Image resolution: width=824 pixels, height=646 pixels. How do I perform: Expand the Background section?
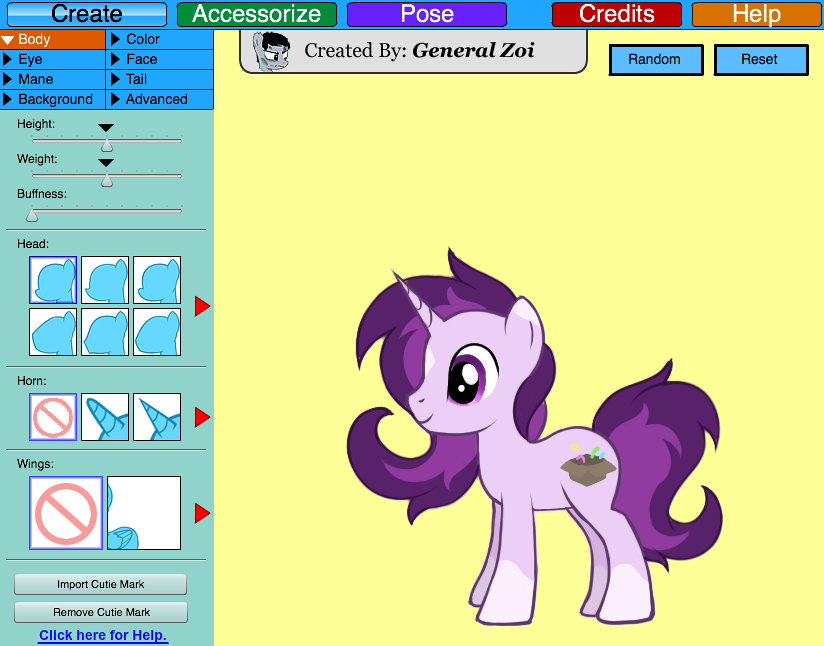[x=53, y=99]
